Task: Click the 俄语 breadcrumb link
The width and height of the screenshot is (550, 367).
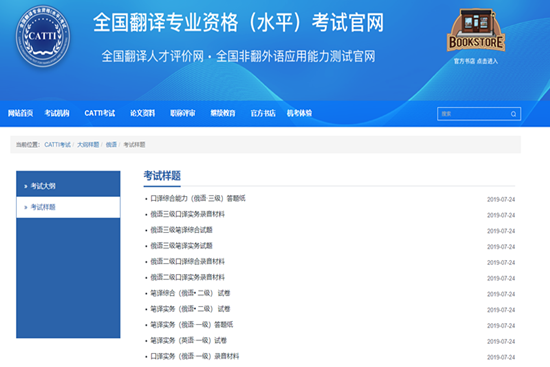Action: click(x=111, y=145)
